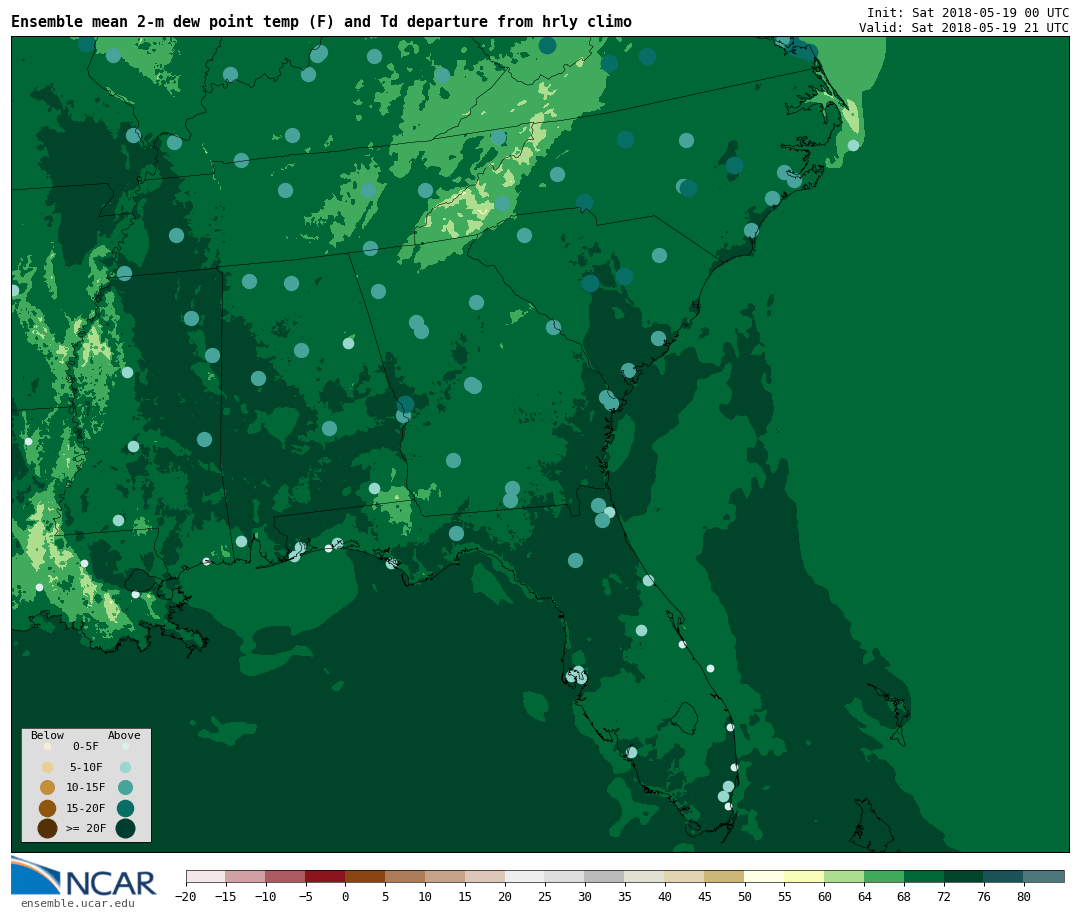The width and height of the screenshot is (1080, 915).
Task: Click the '20' colorbar tick label
Action: (505, 896)
